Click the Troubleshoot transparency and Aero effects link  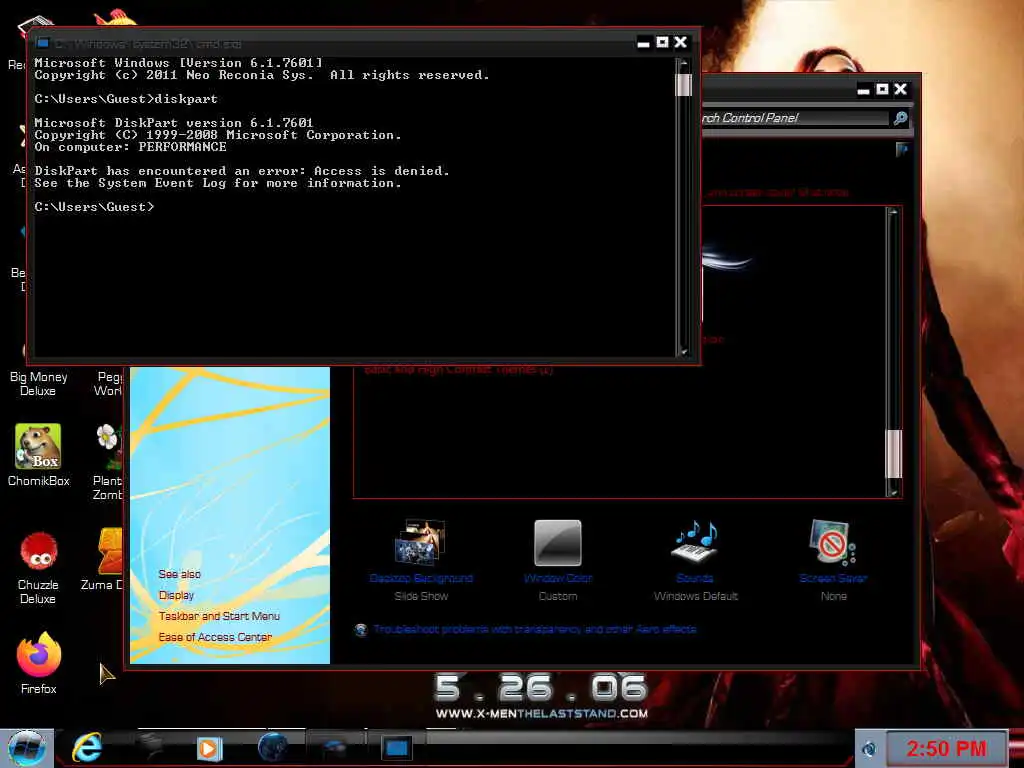coord(534,630)
